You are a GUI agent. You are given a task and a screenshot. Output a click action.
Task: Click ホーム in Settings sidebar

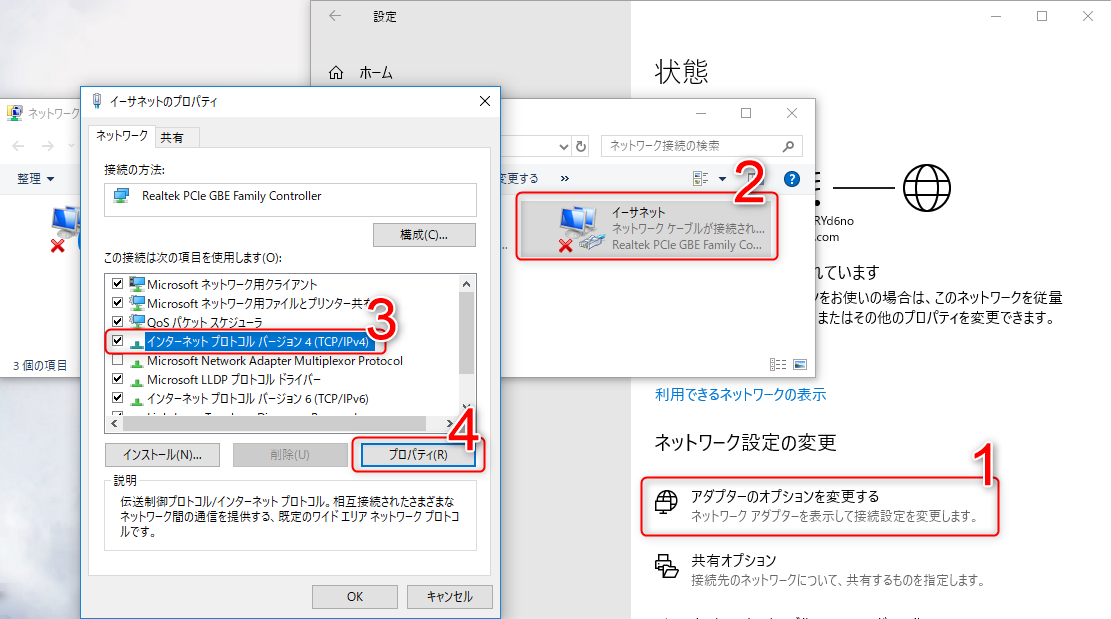tap(376, 72)
